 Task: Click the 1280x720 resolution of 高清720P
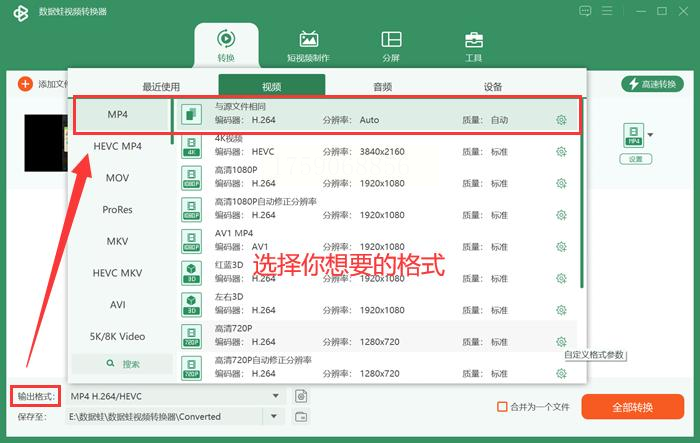coord(379,342)
